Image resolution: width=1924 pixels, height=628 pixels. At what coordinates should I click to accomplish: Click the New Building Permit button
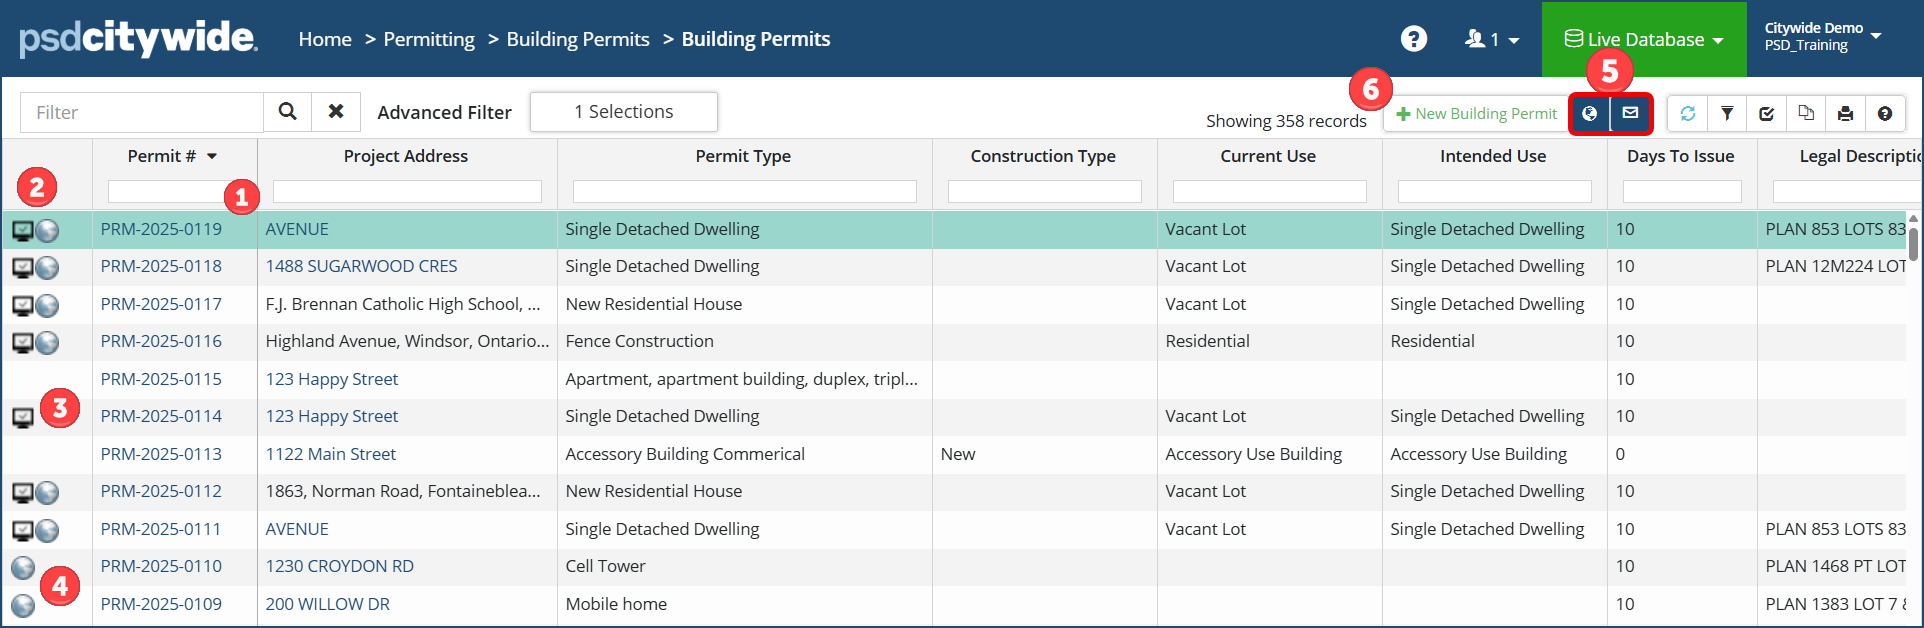pyautogui.click(x=1476, y=114)
